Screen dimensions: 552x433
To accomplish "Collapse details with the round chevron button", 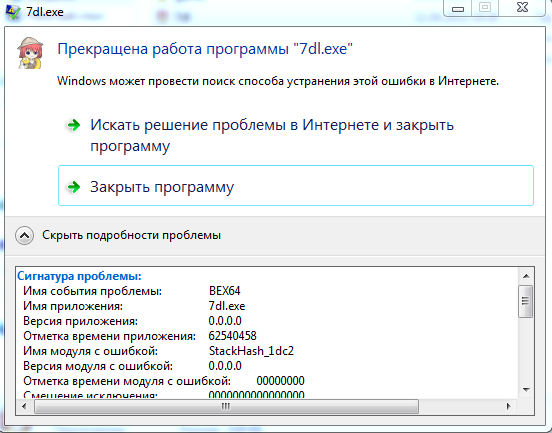I will pos(25,235).
